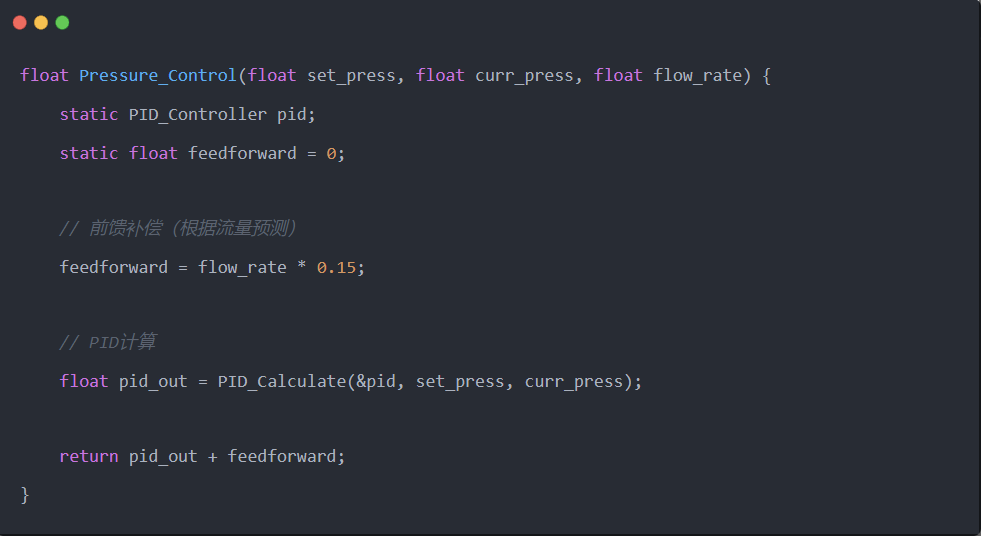Viewport: 981px width, 536px height.
Task: Click pid_out variable in declaration line
Action: point(153,381)
